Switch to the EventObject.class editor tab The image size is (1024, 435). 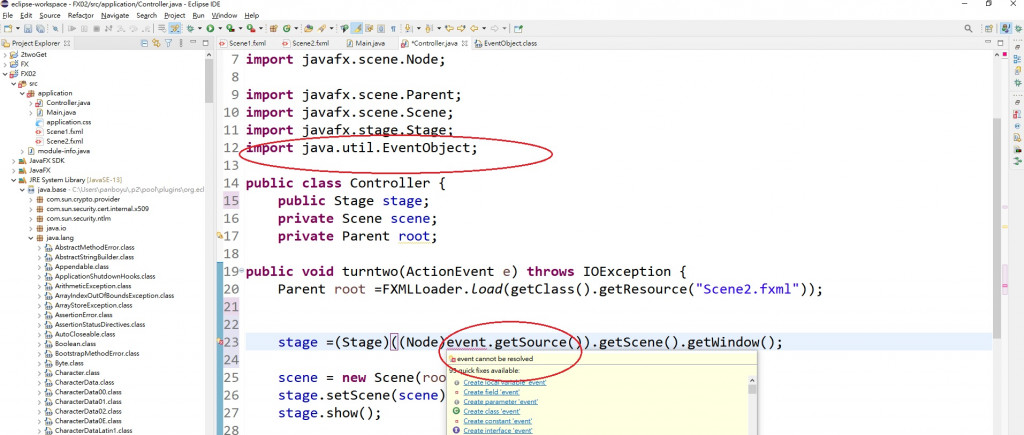click(x=506, y=43)
